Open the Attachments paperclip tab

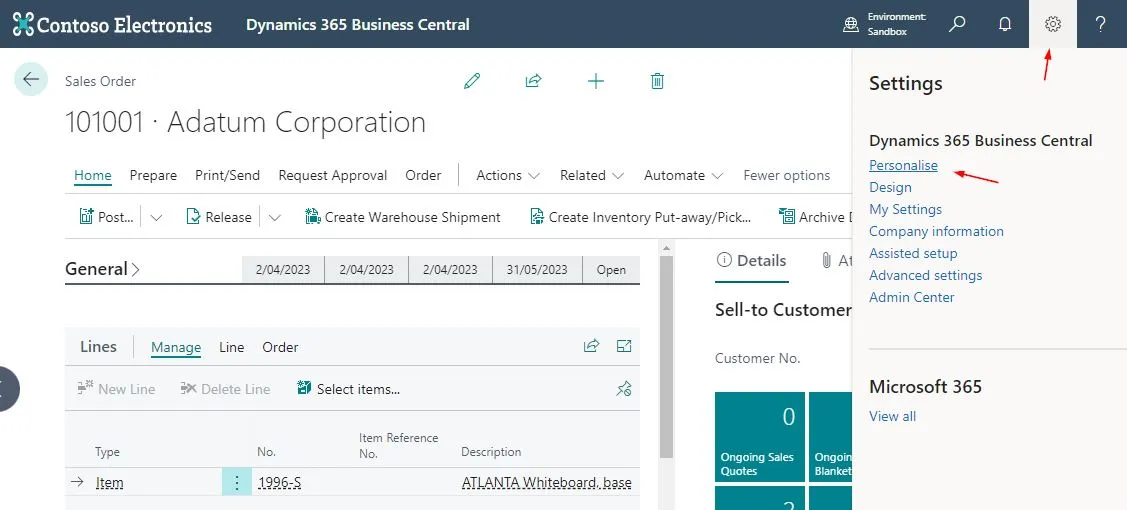point(835,261)
